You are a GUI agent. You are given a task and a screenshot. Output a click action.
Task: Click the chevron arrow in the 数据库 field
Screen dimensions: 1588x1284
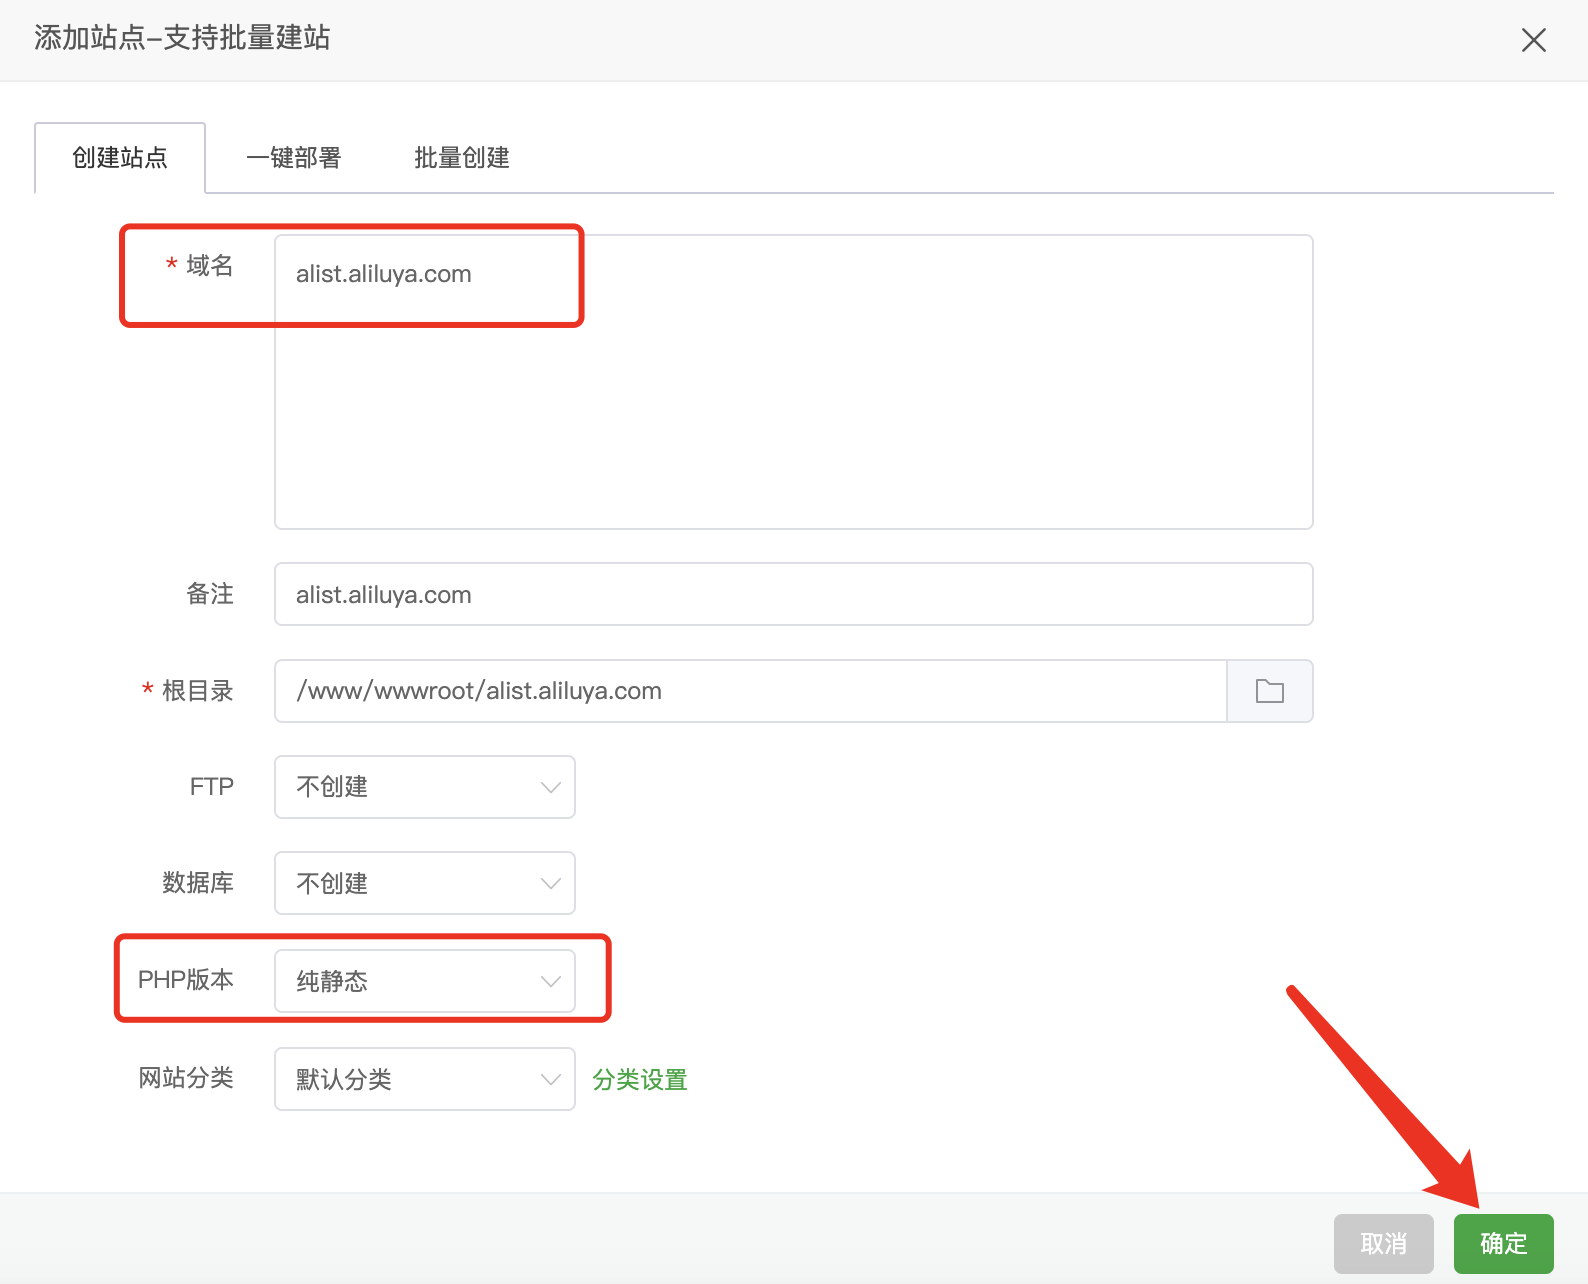550,883
